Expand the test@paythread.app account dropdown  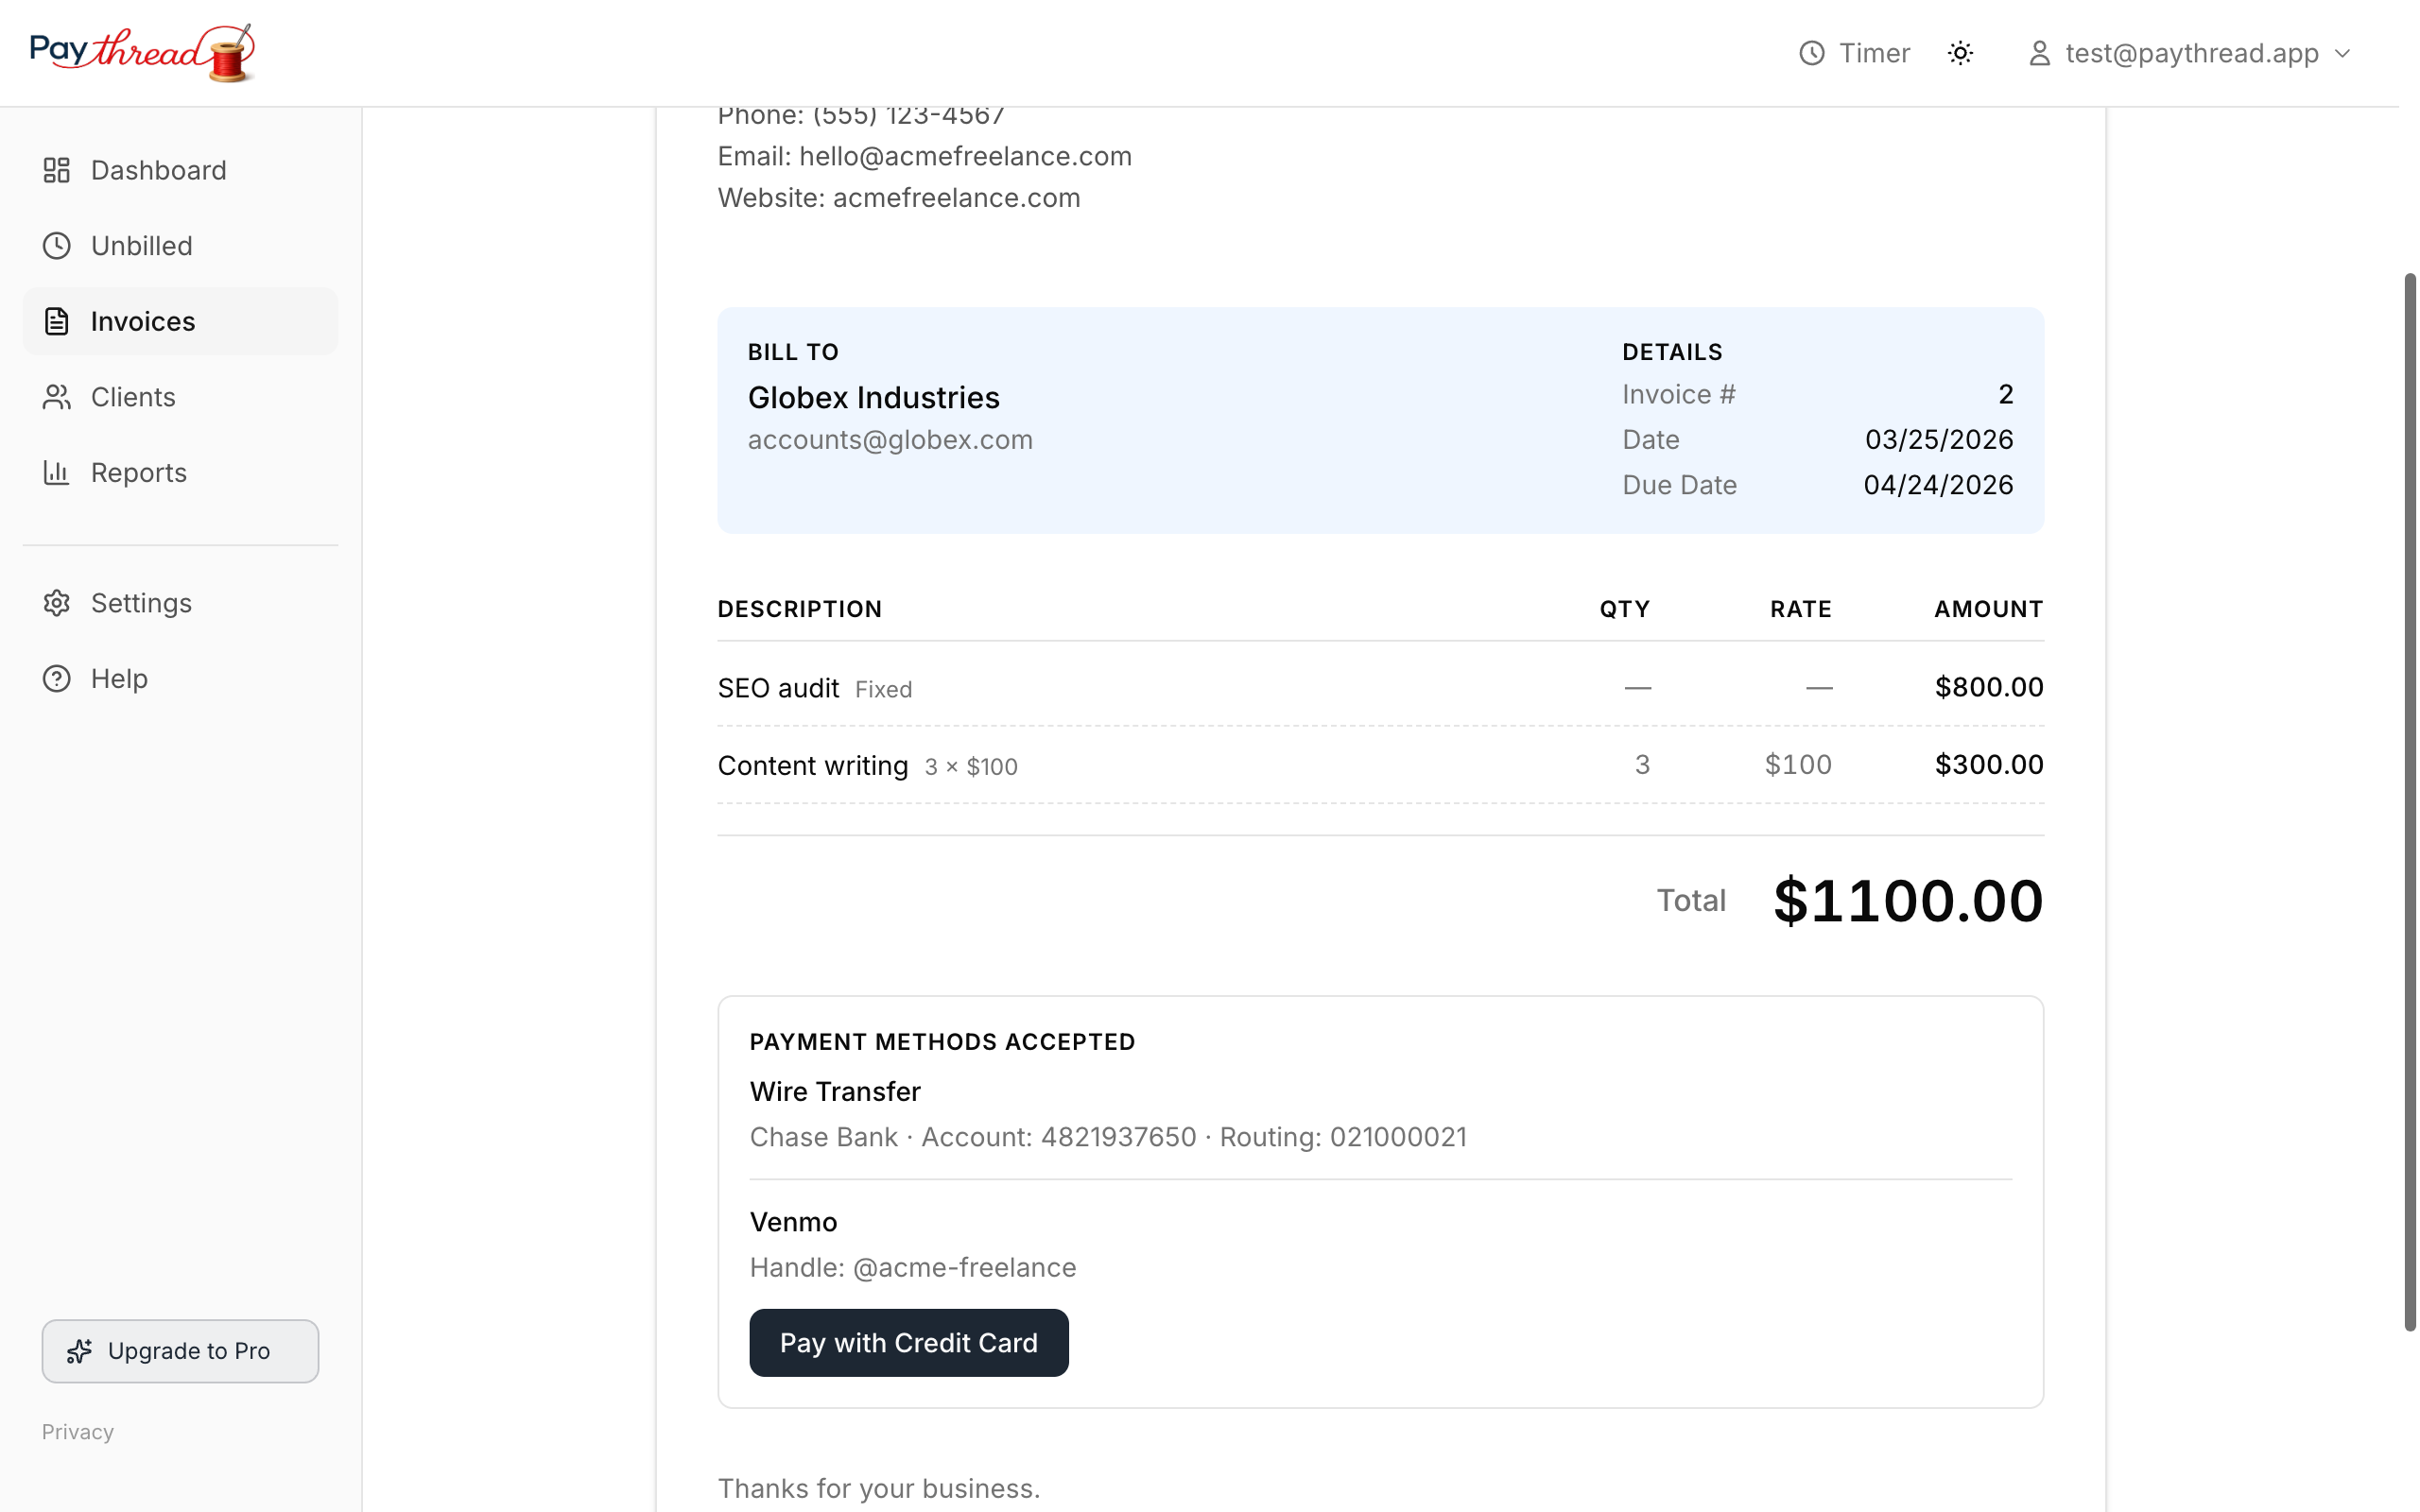coord(2190,53)
